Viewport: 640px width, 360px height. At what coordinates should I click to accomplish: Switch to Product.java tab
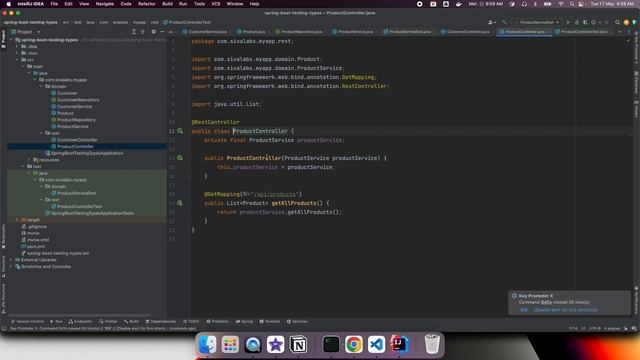[x=252, y=32]
